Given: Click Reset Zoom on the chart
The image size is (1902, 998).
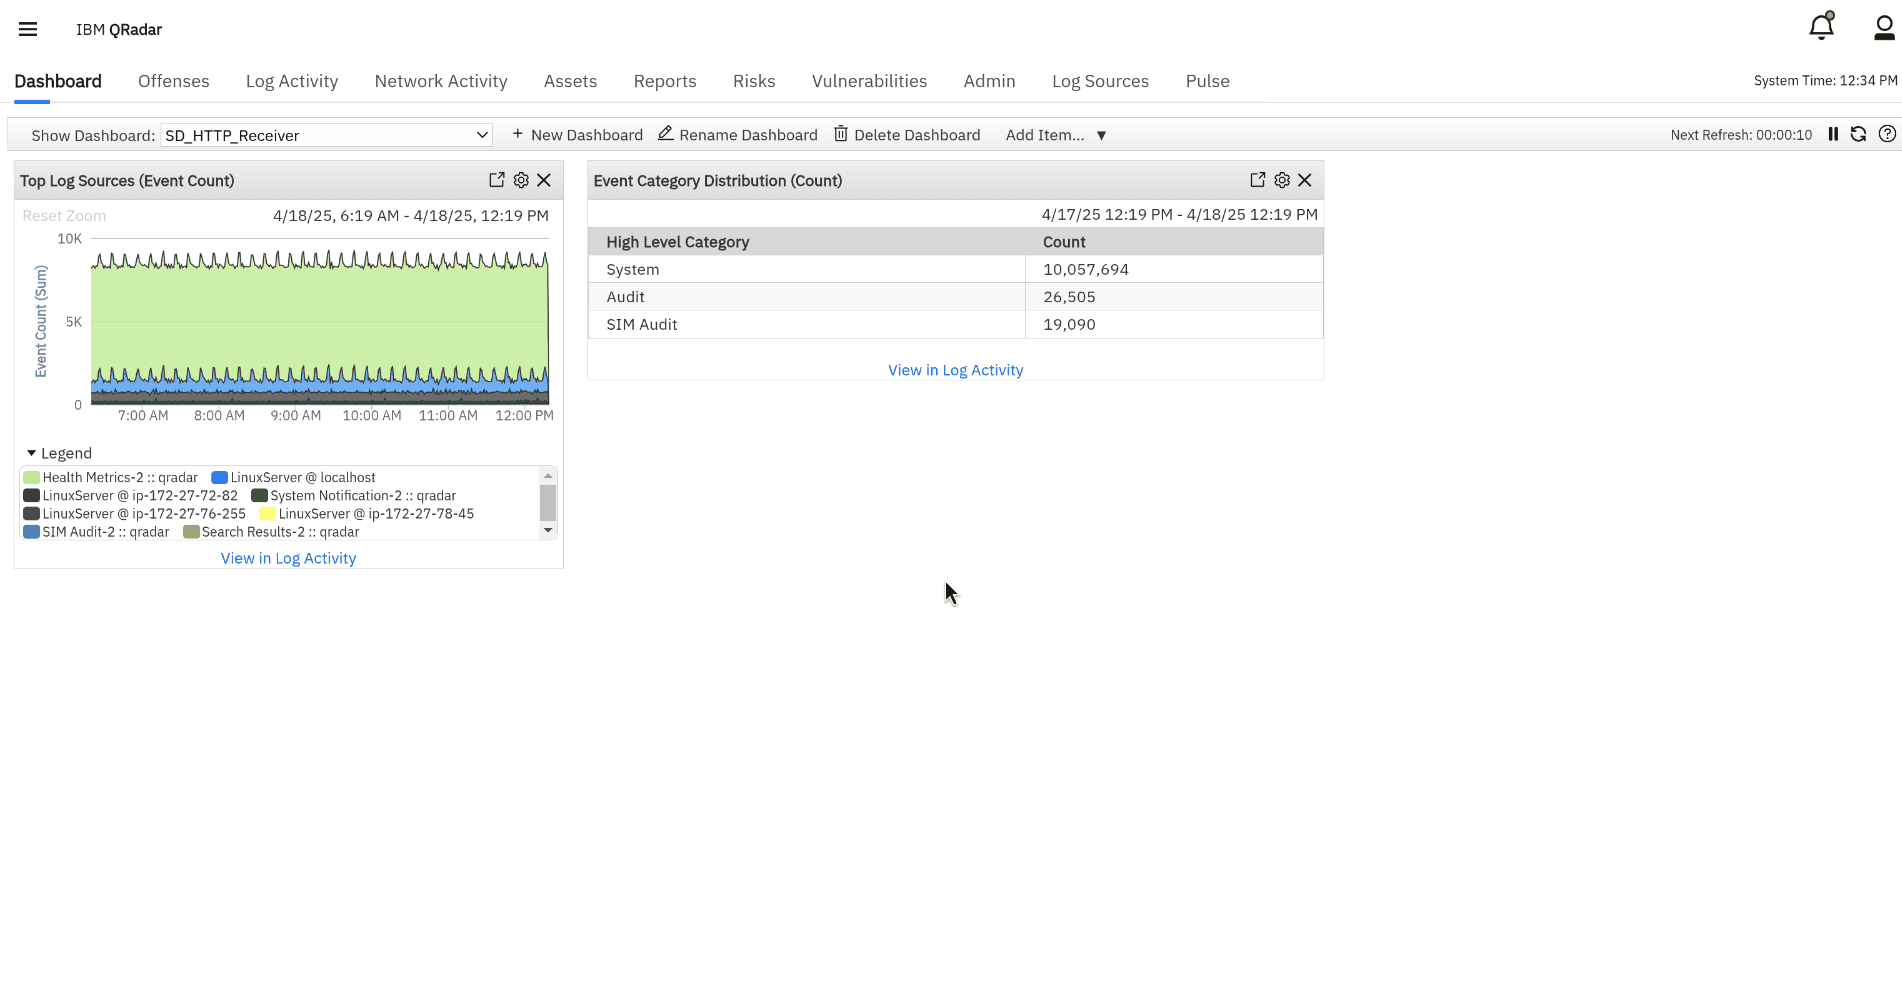Looking at the screenshot, I should tap(64, 216).
